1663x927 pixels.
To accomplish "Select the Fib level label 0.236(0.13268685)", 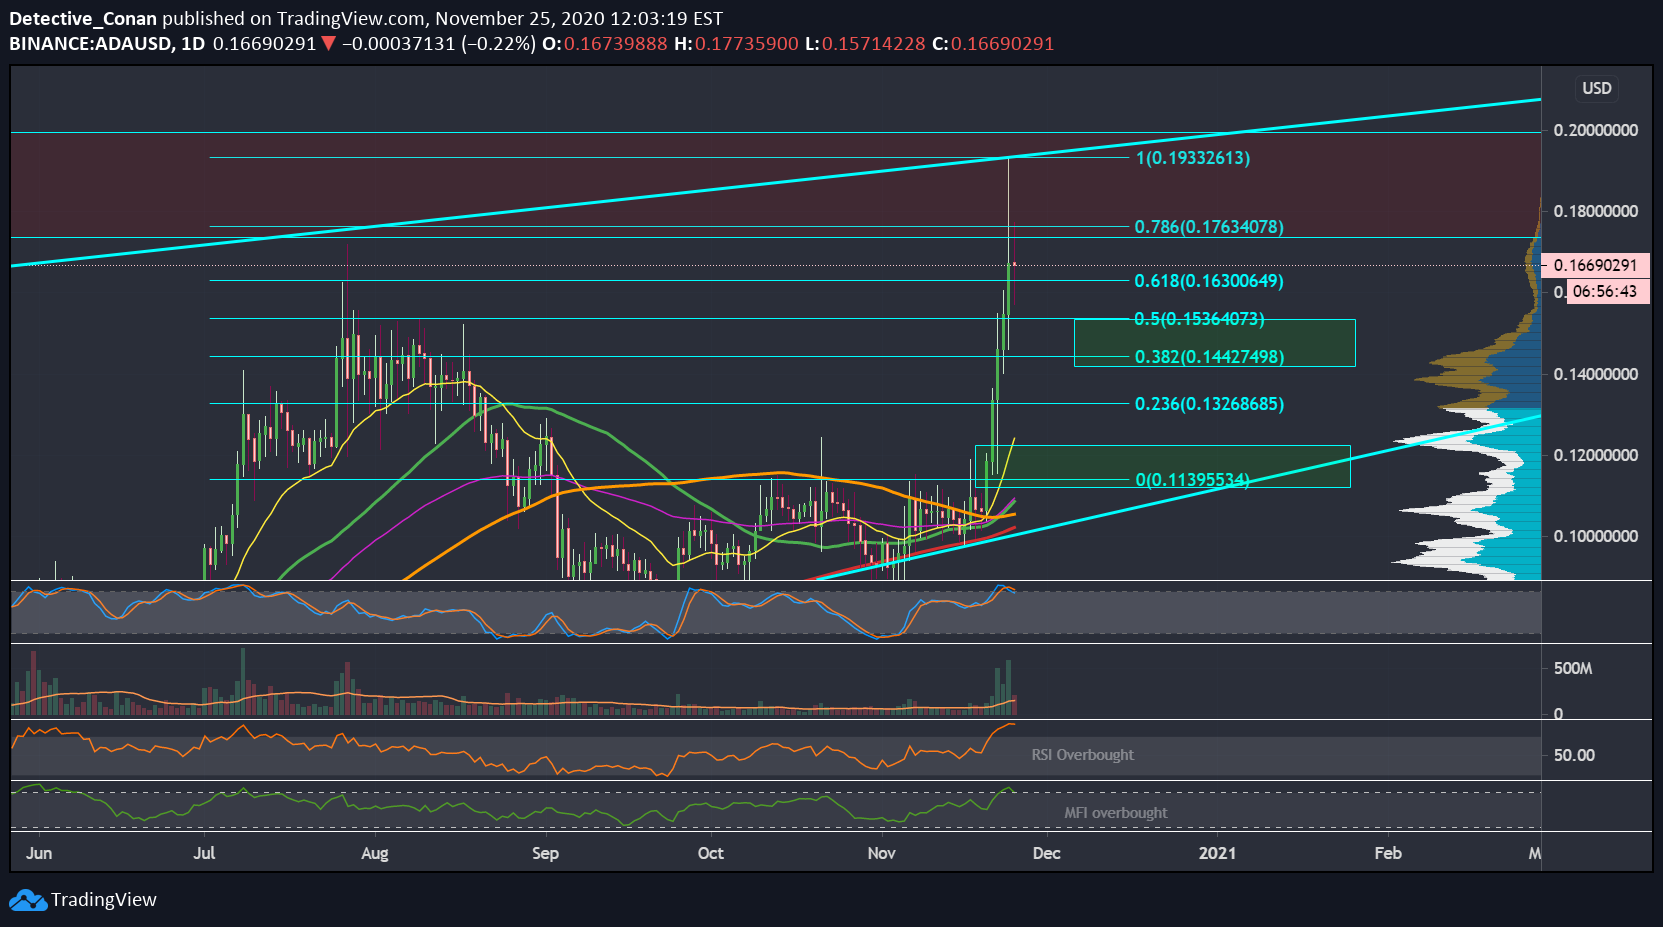I will (x=1208, y=404).
